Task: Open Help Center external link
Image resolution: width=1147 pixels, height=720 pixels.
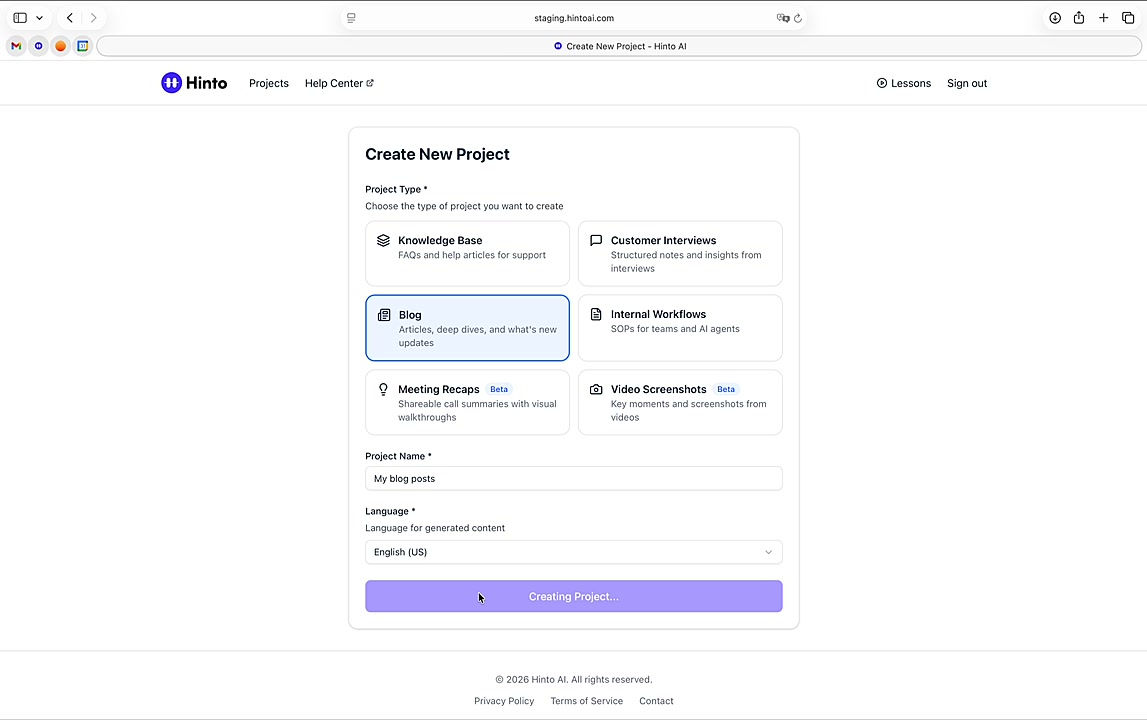Action: coord(339,83)
